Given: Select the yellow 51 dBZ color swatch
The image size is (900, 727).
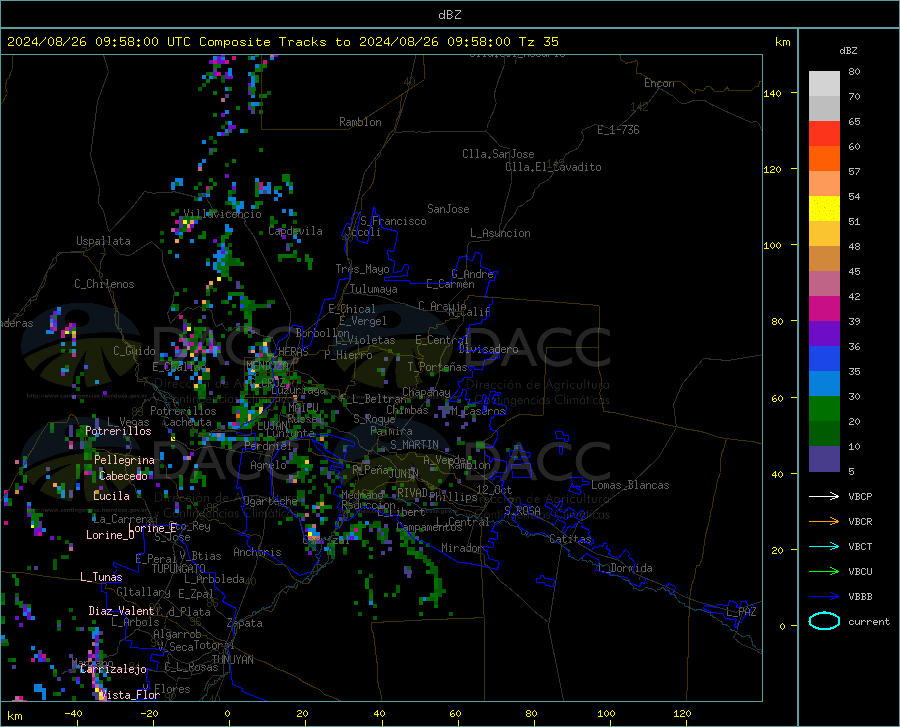Looking at the screenshot, I should point(824,209).
